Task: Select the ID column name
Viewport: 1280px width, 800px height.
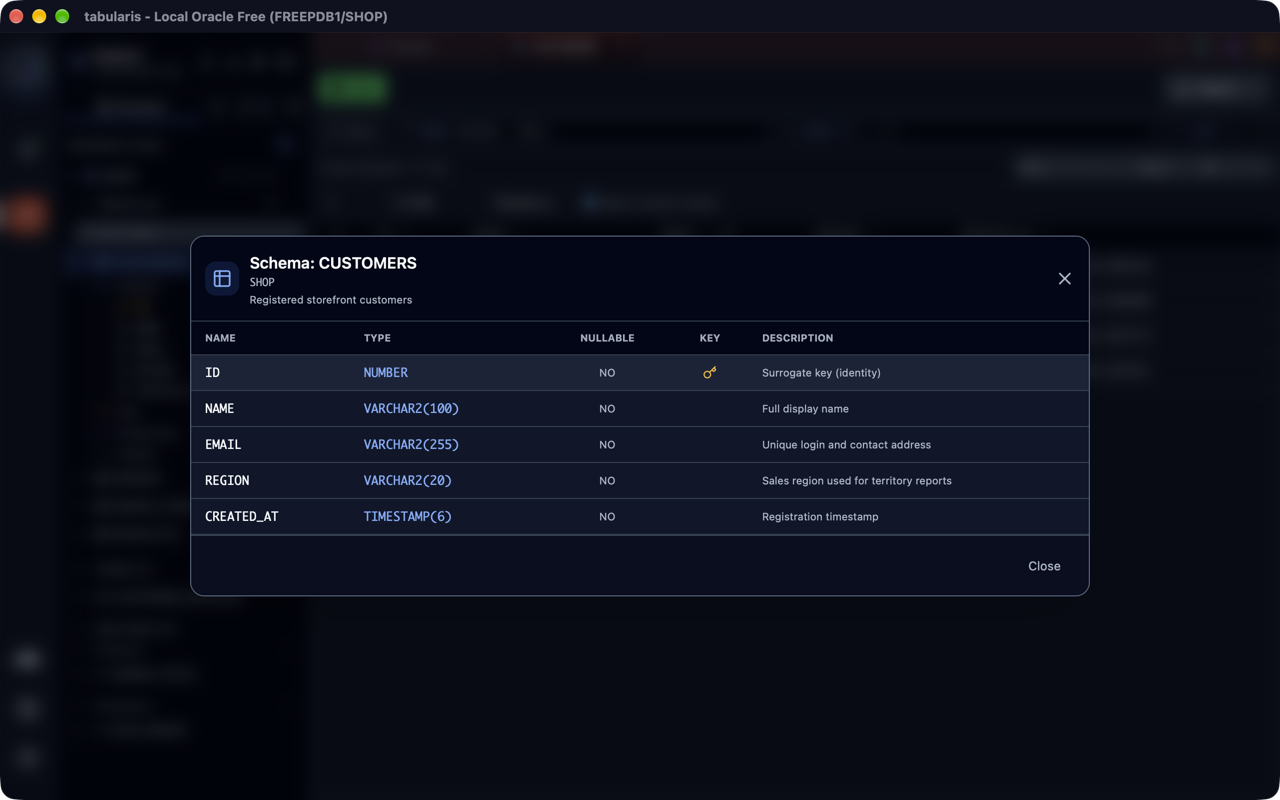Action: pos(212,373)
